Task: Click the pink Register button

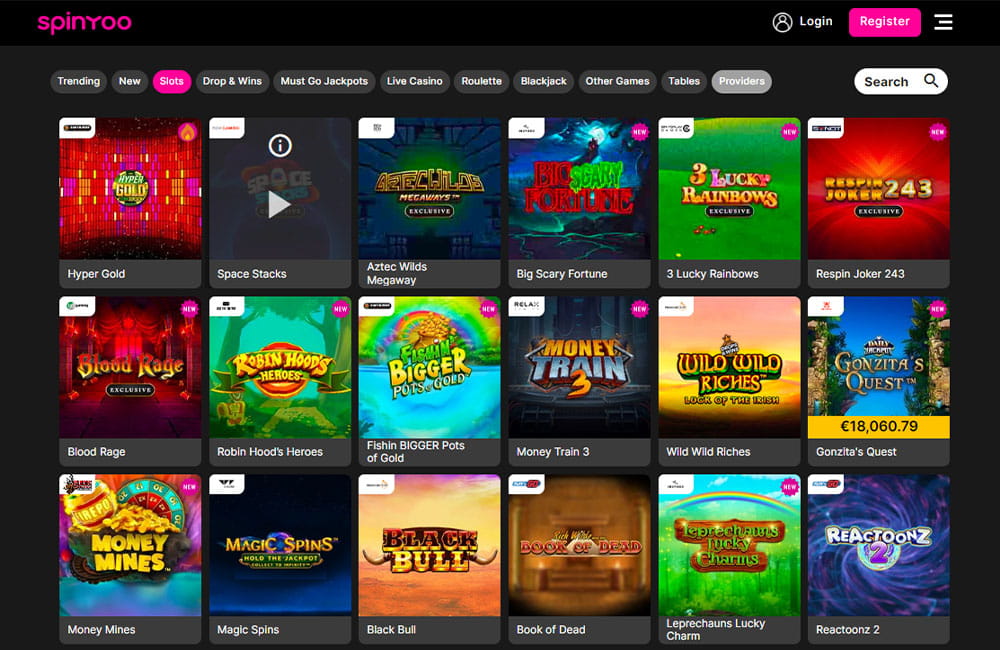Action: coord(885,22)
